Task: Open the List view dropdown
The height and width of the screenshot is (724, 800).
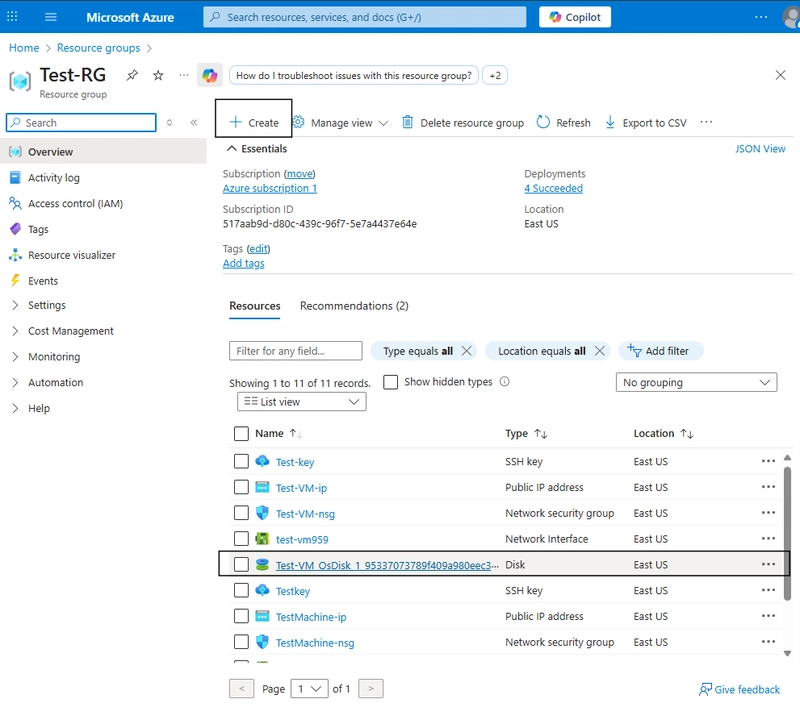Action: tap(302, 402)
